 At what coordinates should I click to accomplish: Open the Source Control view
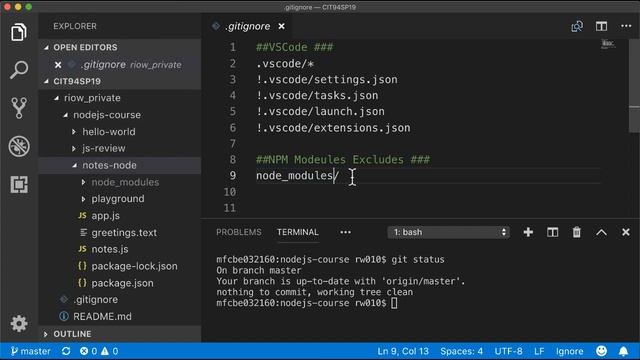19,108
